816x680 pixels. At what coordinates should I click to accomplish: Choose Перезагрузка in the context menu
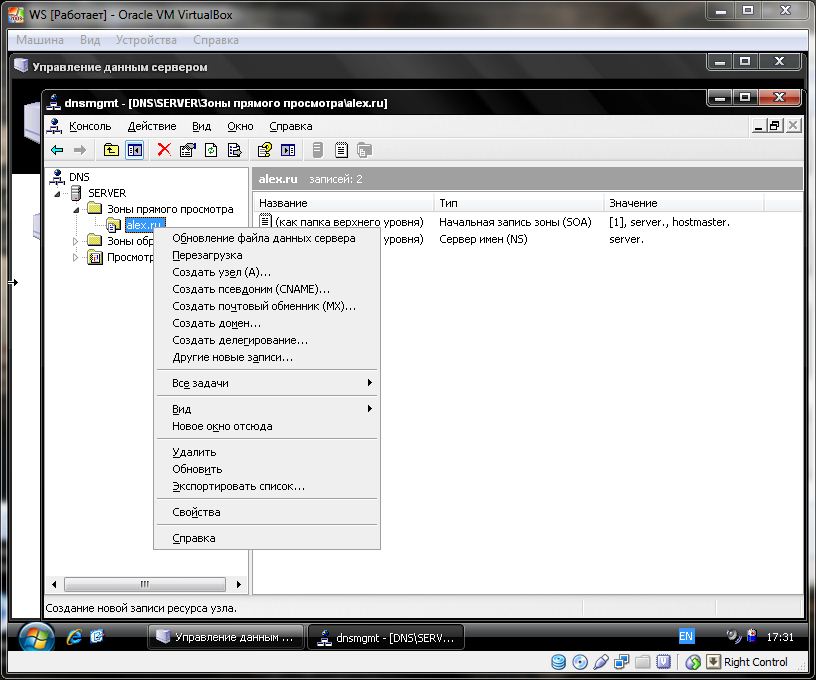[x=267, y=255]
